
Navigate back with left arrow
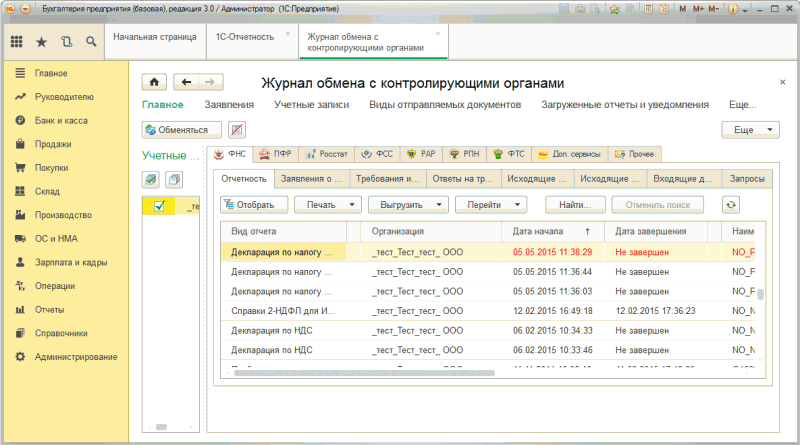coord(187,82)
